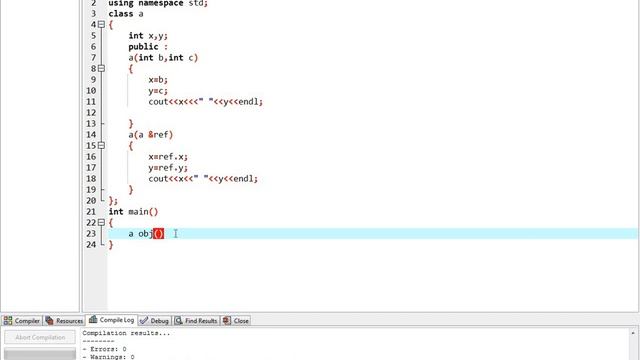Click on 'class a' declaration
640x360 pixels.
coord(126,13)
